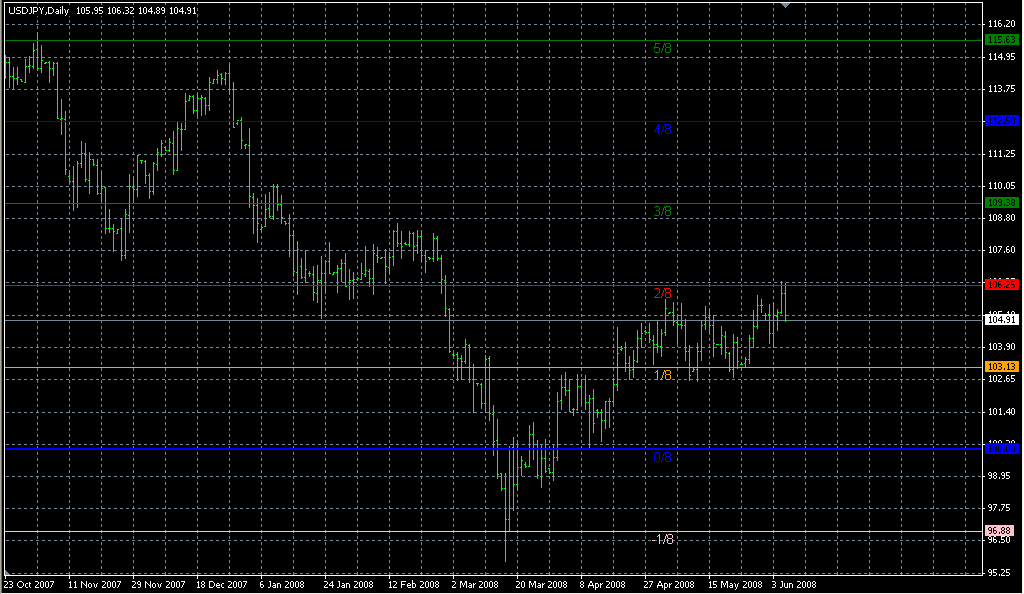
Task: Click the red 106.25 price tag
Action: click(1001, 284)
